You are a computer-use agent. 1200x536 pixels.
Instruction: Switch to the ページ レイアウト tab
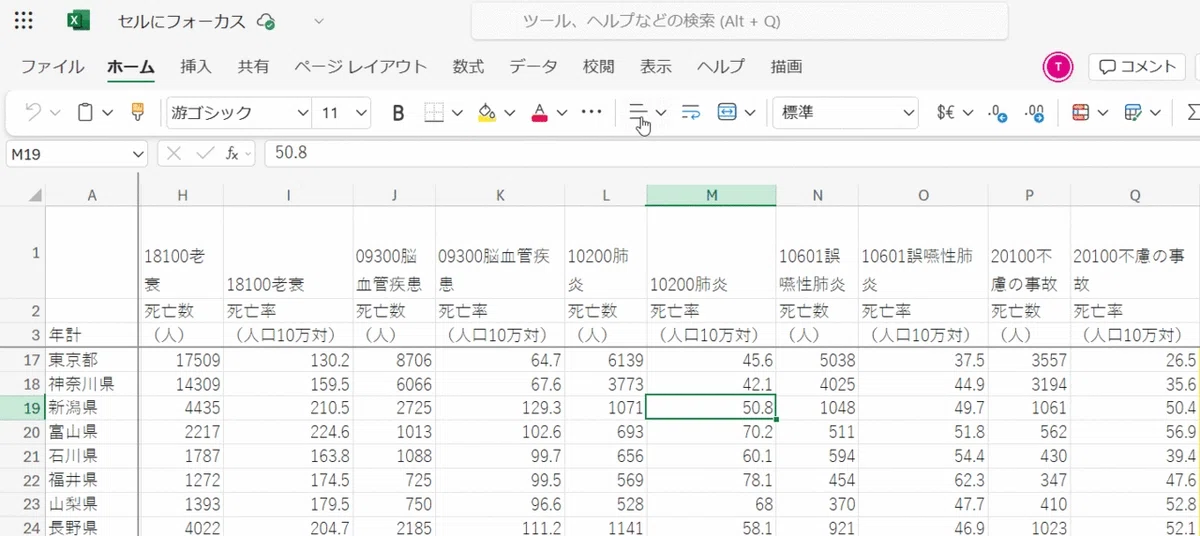tap(361, 67)
